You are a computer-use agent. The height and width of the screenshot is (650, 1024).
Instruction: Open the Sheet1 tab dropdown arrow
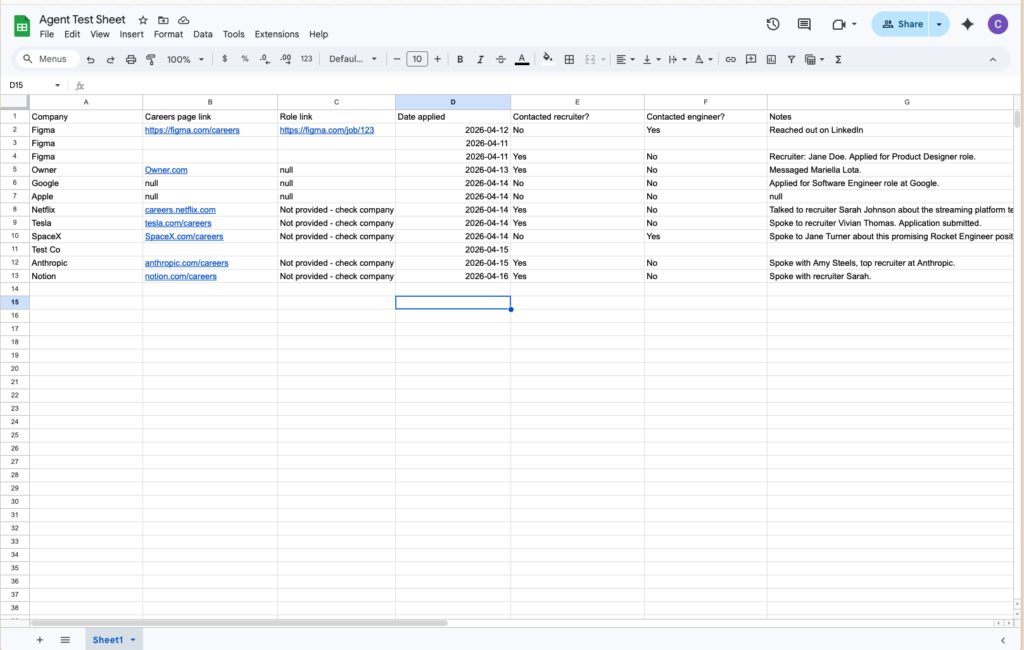pos(133,640)
